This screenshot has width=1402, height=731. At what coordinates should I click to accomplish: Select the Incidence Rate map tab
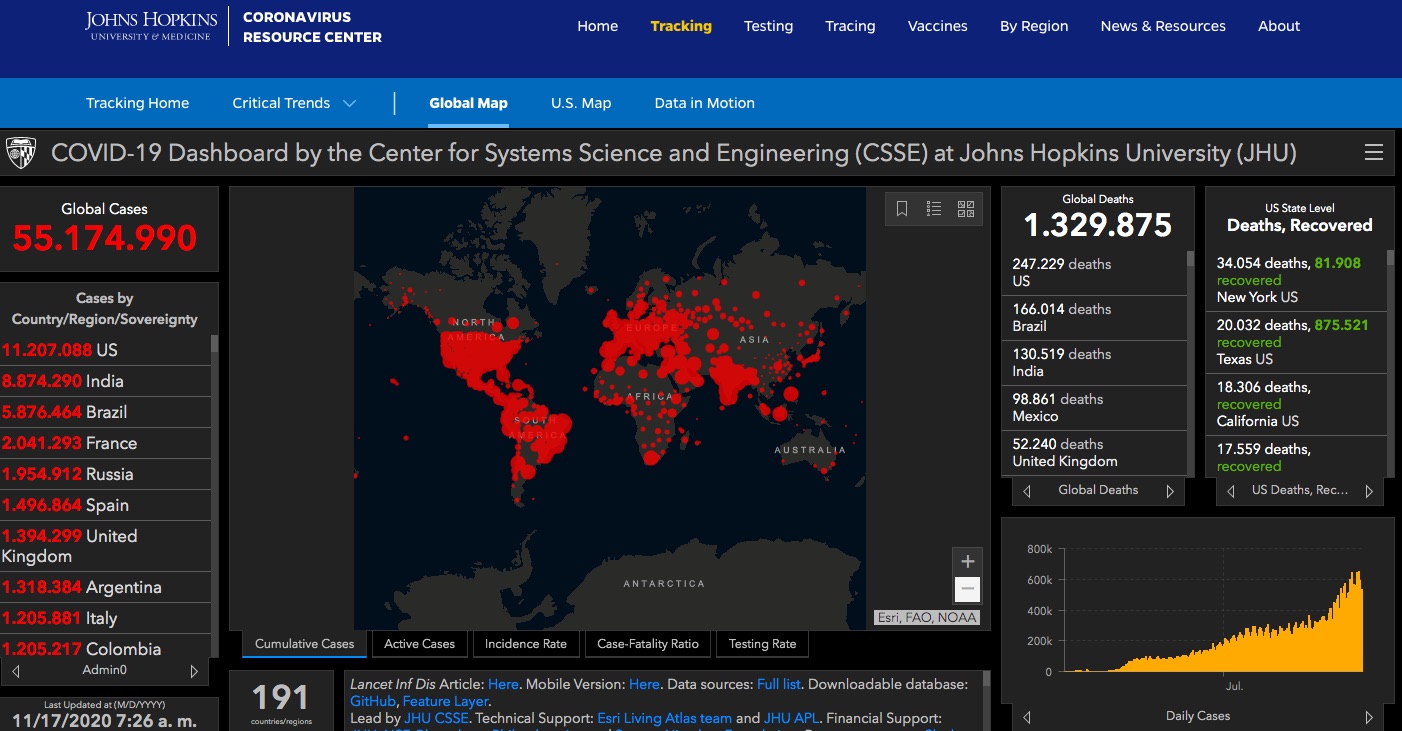point(525,644)
